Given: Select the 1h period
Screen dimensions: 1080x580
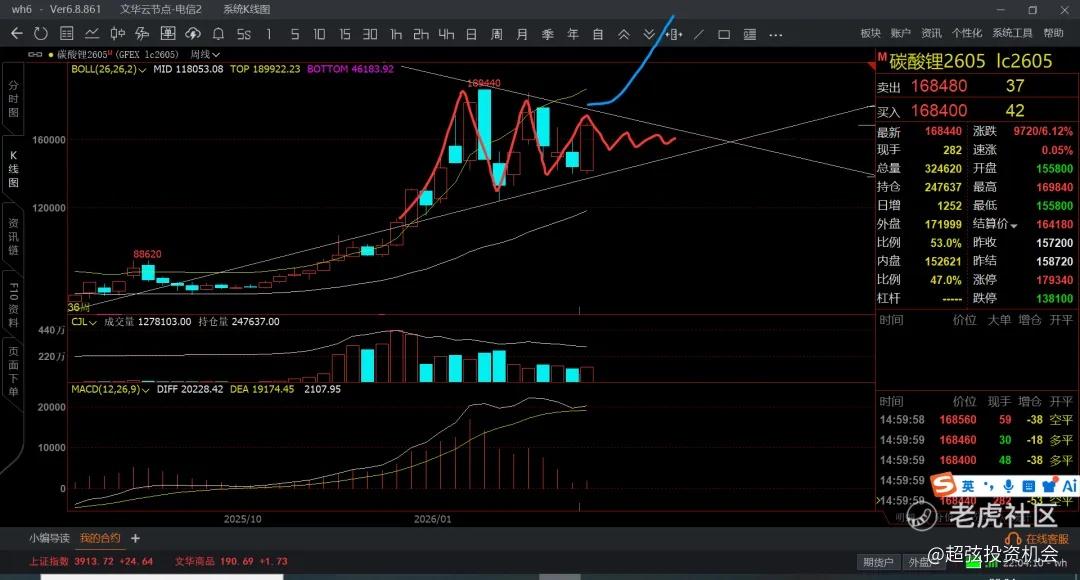Looking at the screenshot, I should pyautogui.click(x=395, y=34).
